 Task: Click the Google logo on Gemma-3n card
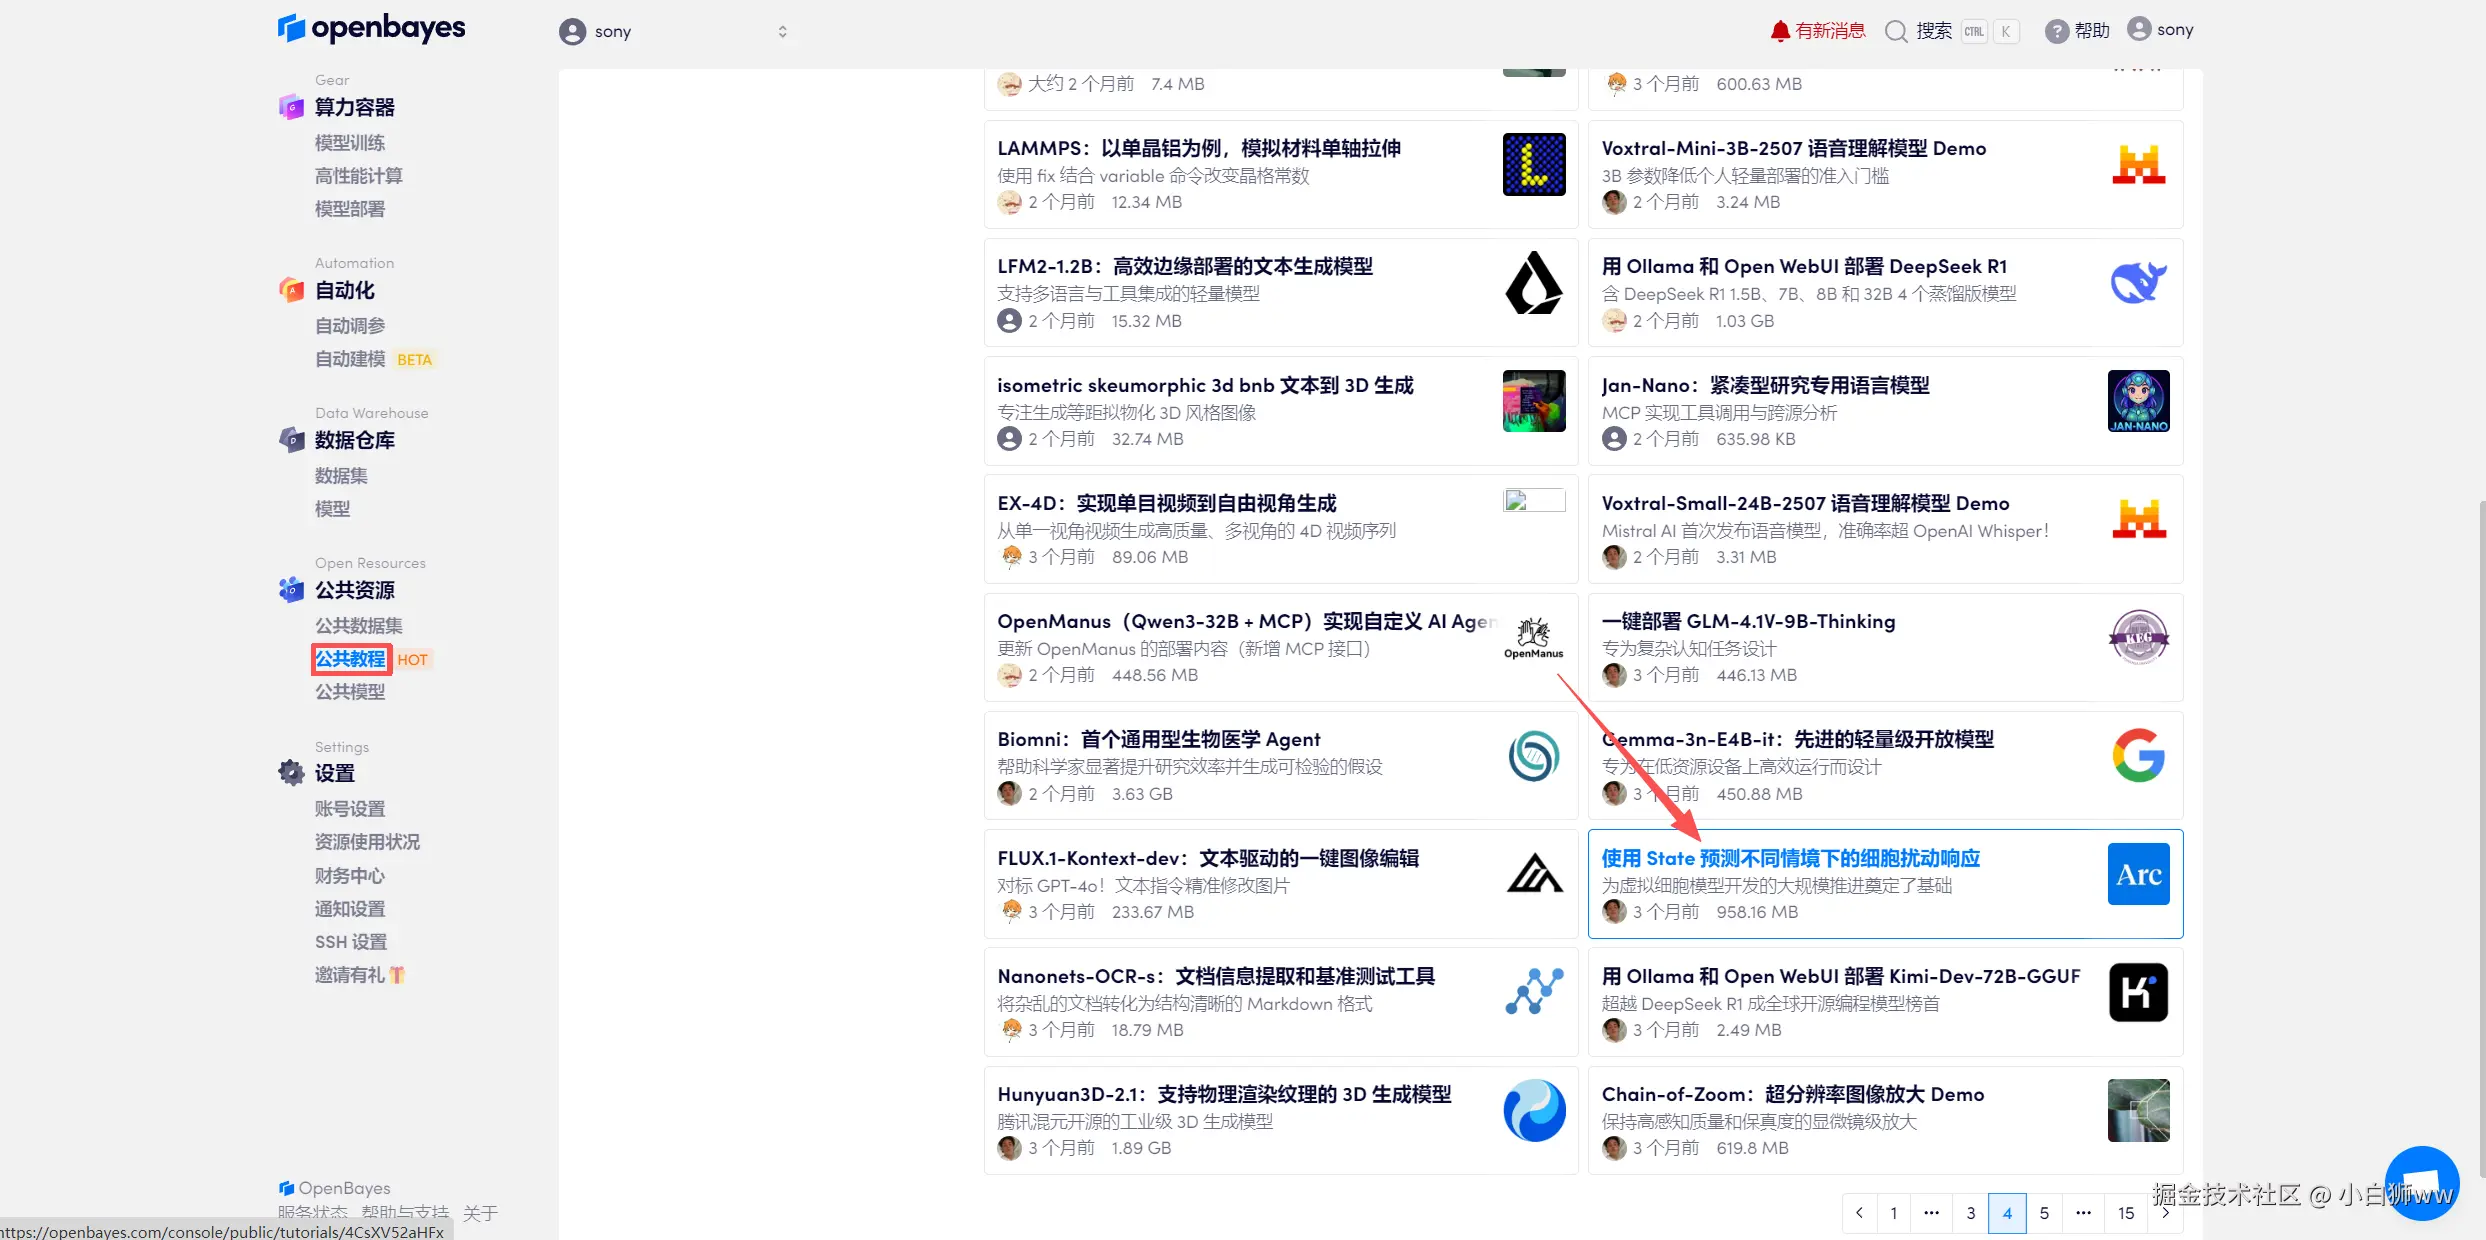coord(2138,756)
